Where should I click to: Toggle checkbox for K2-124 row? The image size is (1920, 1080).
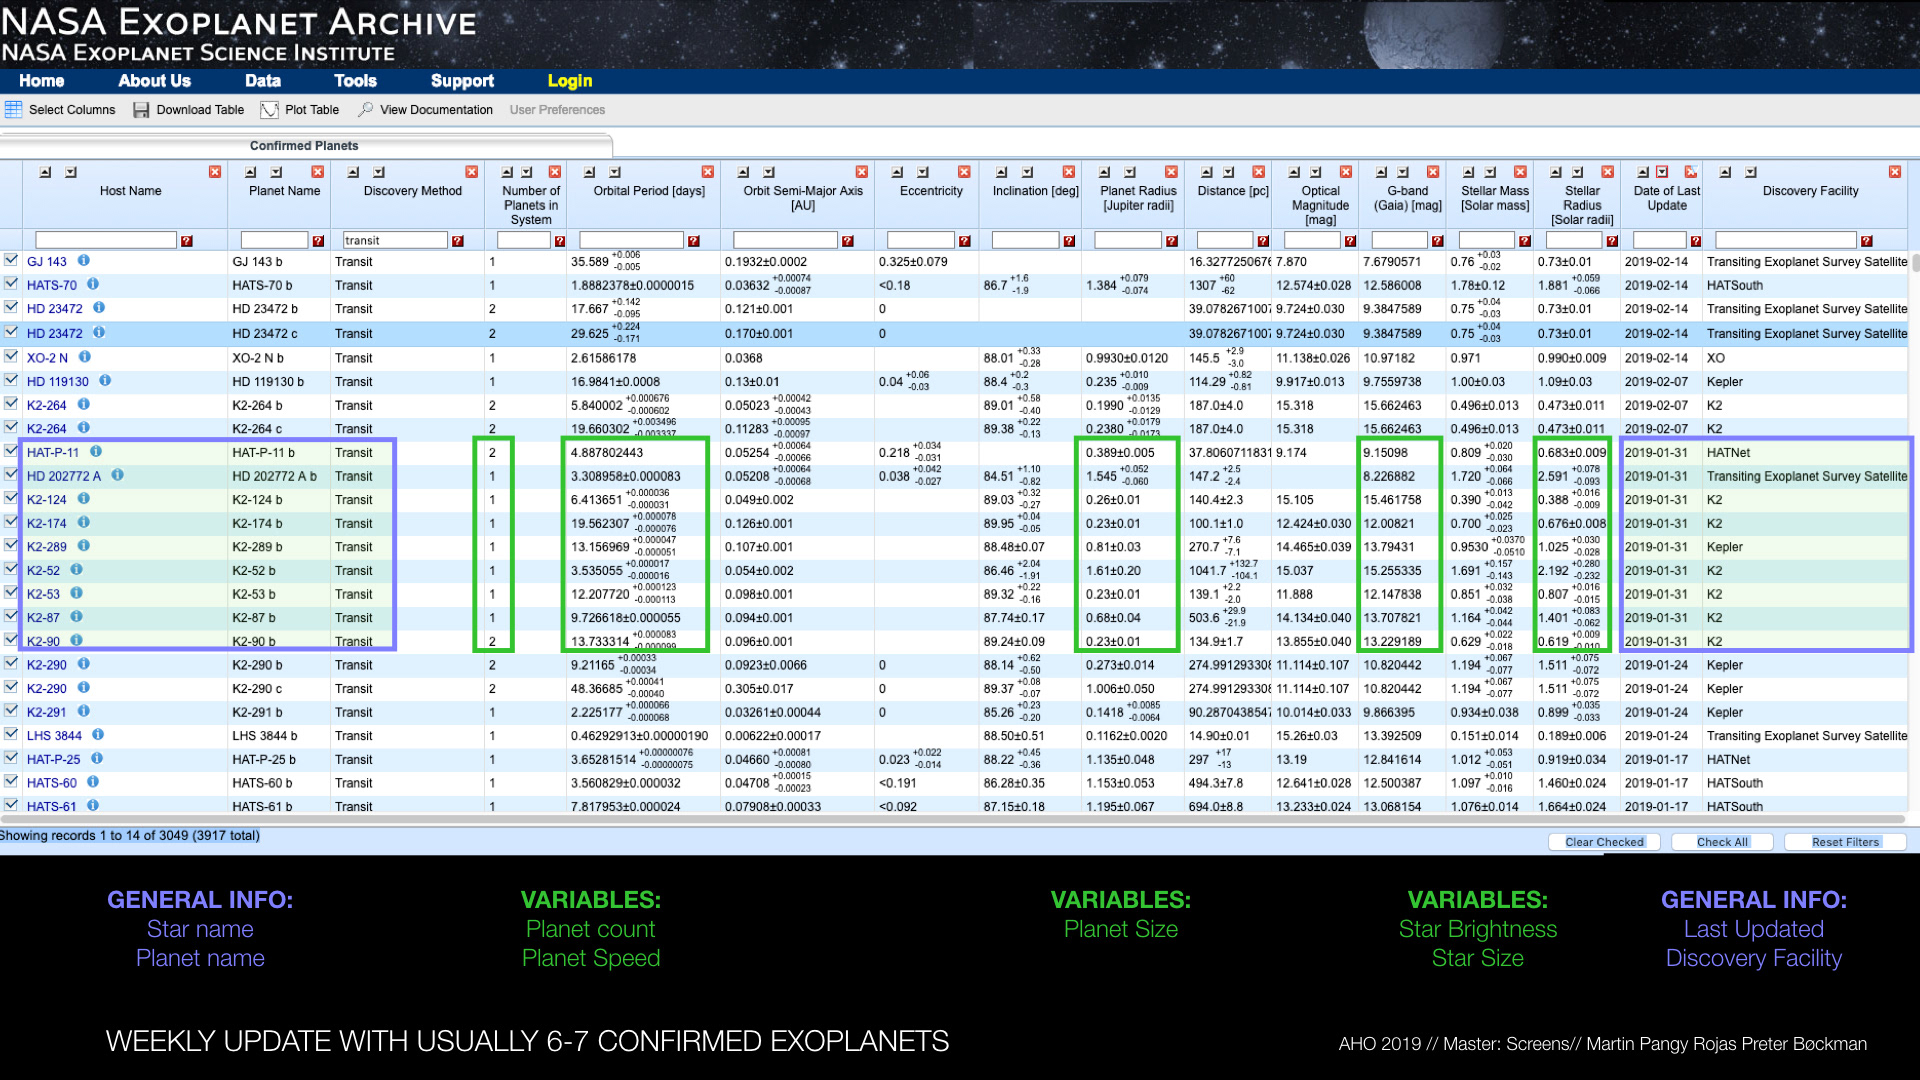click(11, 498)
